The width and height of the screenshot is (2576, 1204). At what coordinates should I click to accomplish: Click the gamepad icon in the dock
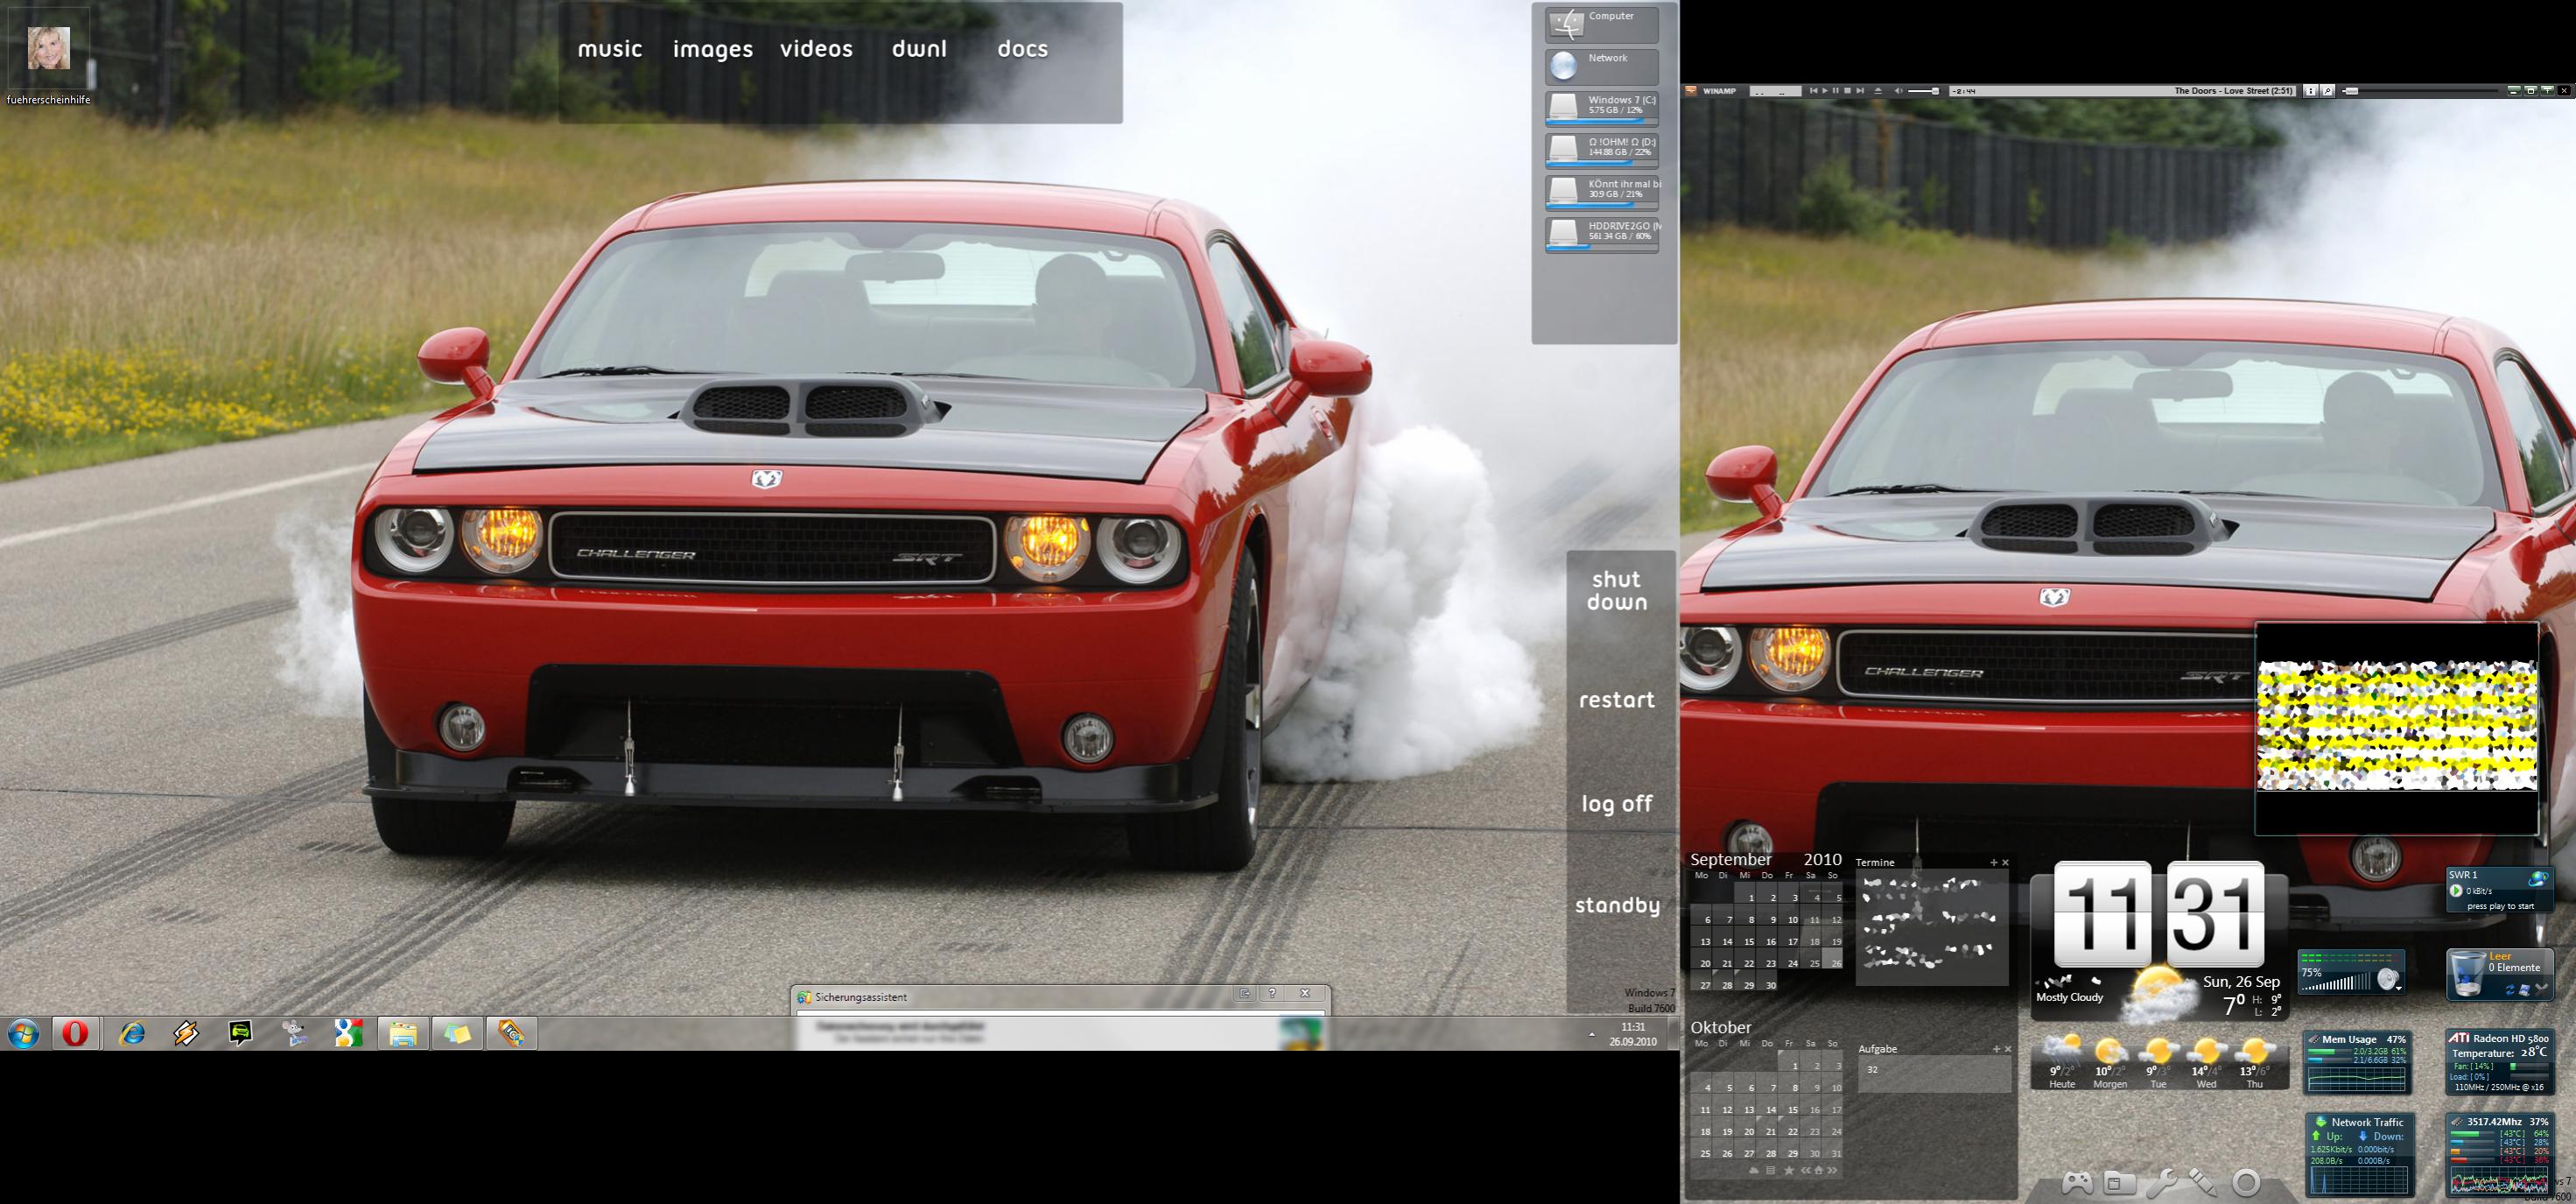click(x=2076, y=1182)
